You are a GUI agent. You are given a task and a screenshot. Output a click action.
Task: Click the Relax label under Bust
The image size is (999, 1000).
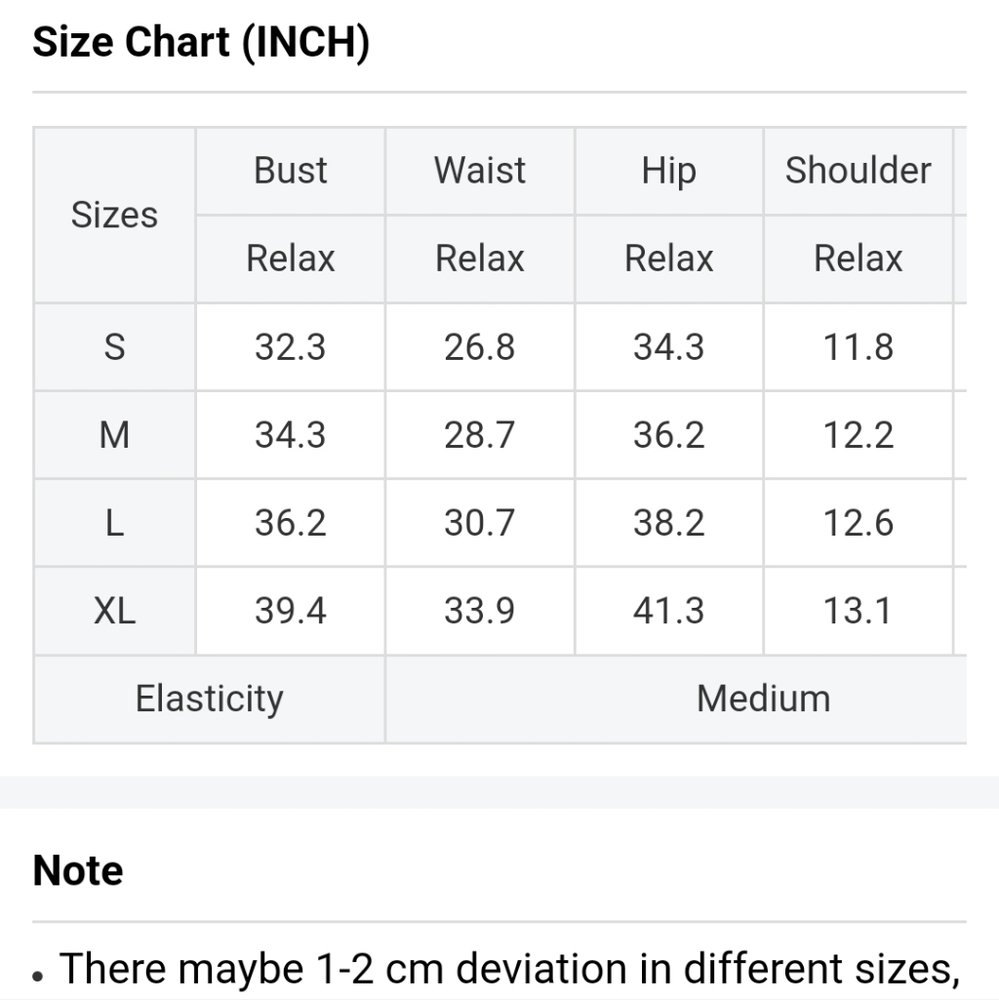(290, 258)
